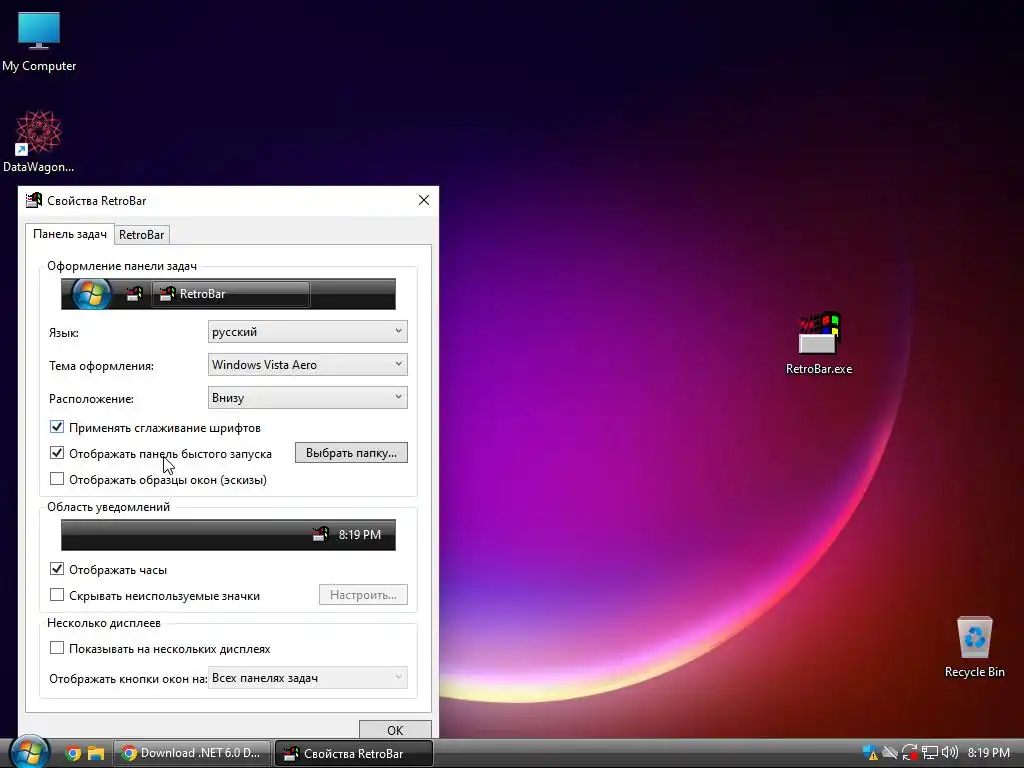Click the 'Настроить...' button

tap(363, 595)
